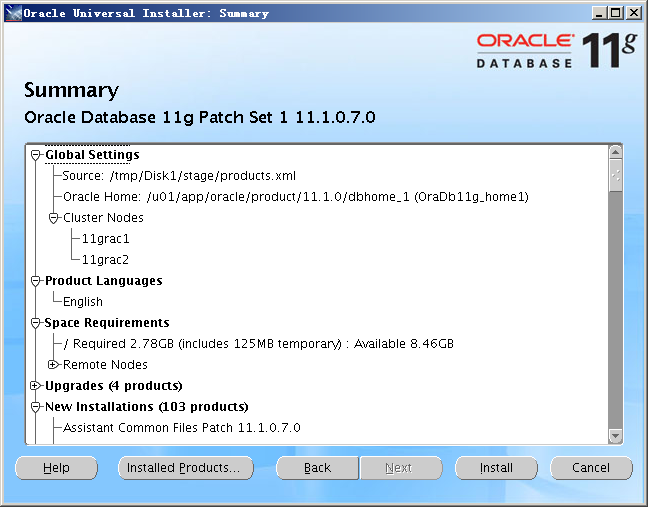Open the Help dialog
Viewport: 648px width, 507px height.
pos(56,468)
